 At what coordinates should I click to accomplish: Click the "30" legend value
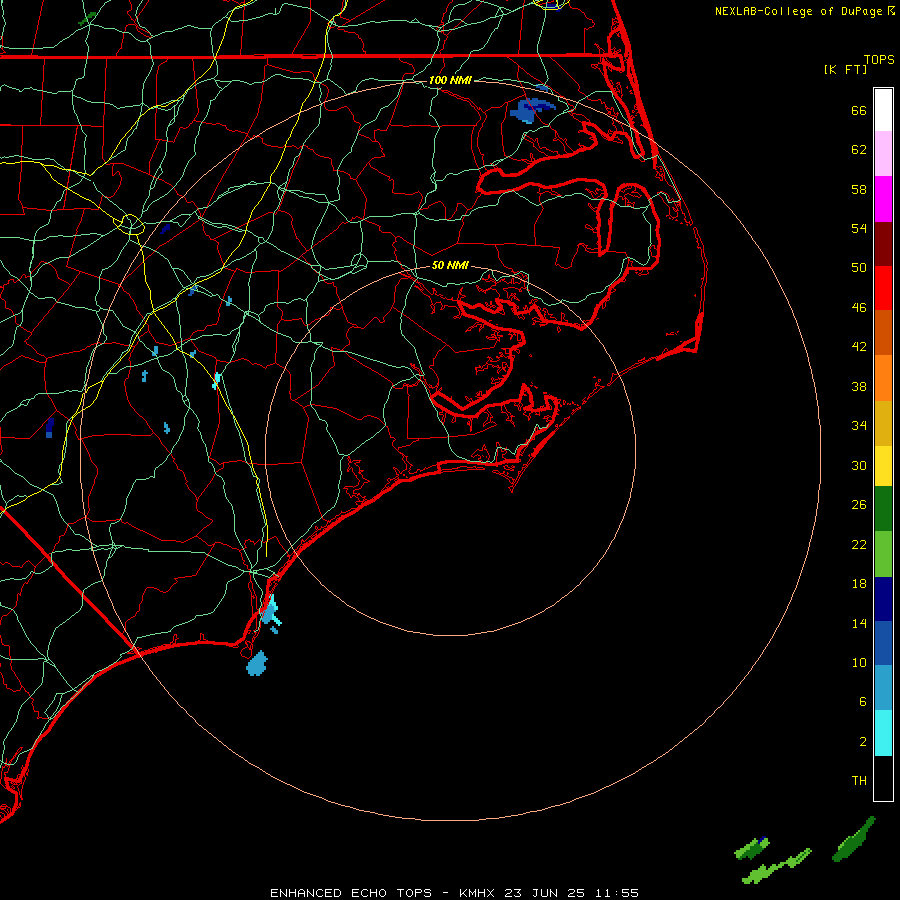tap(859, 465)
